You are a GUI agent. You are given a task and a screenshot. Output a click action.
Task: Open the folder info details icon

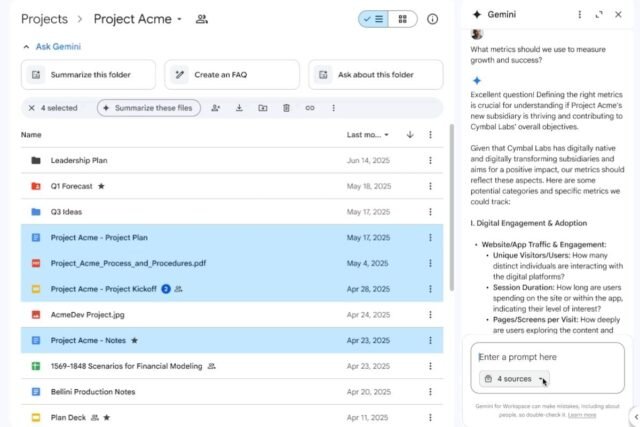coord(432,19)
